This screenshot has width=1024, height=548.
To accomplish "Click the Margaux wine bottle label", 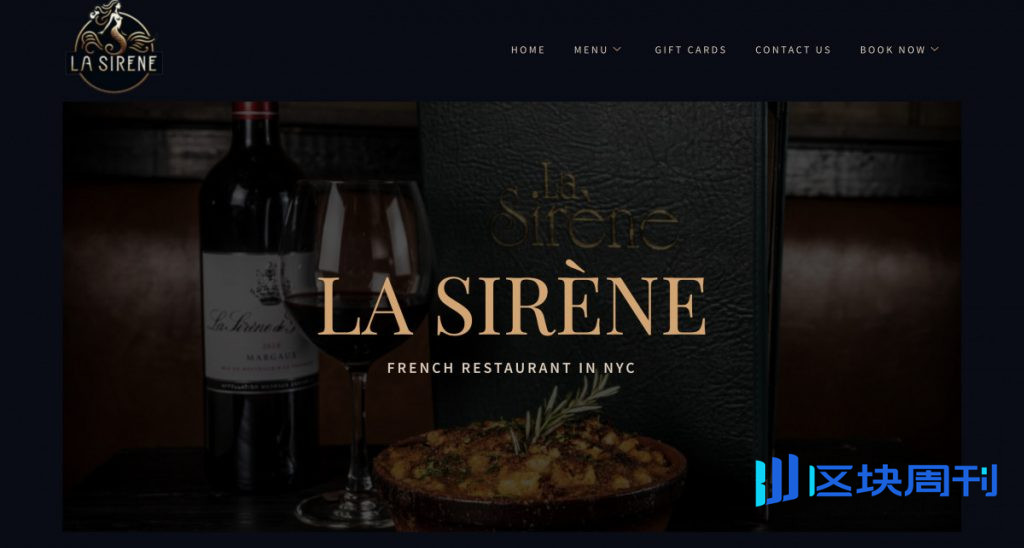I will 258,322.
